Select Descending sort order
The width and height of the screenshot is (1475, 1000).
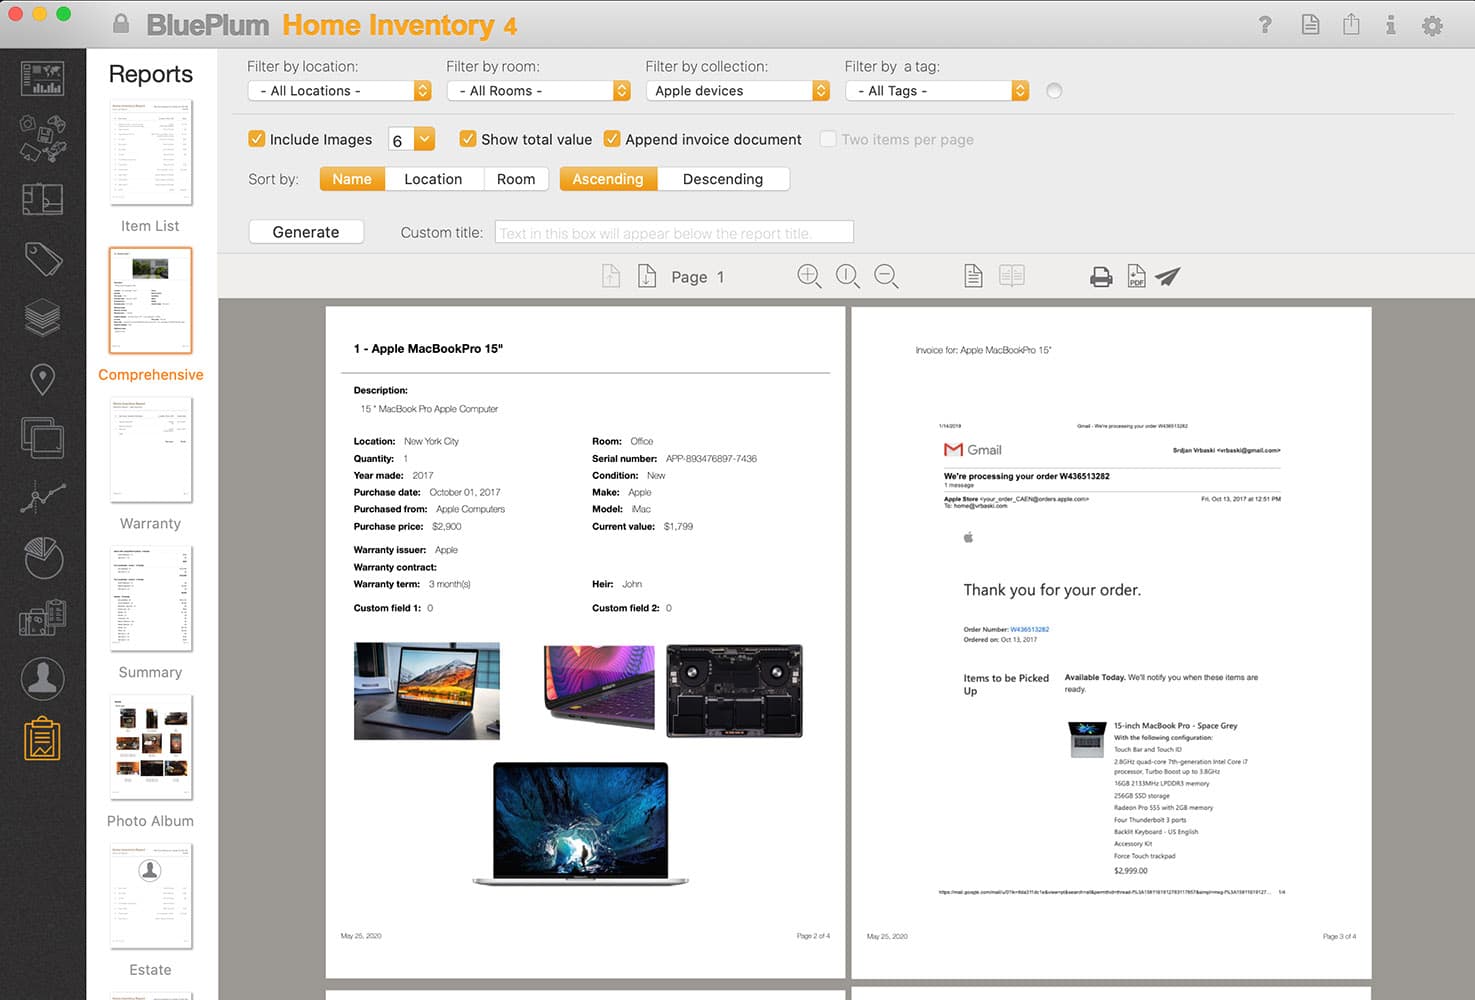click(x=723, y=179)
